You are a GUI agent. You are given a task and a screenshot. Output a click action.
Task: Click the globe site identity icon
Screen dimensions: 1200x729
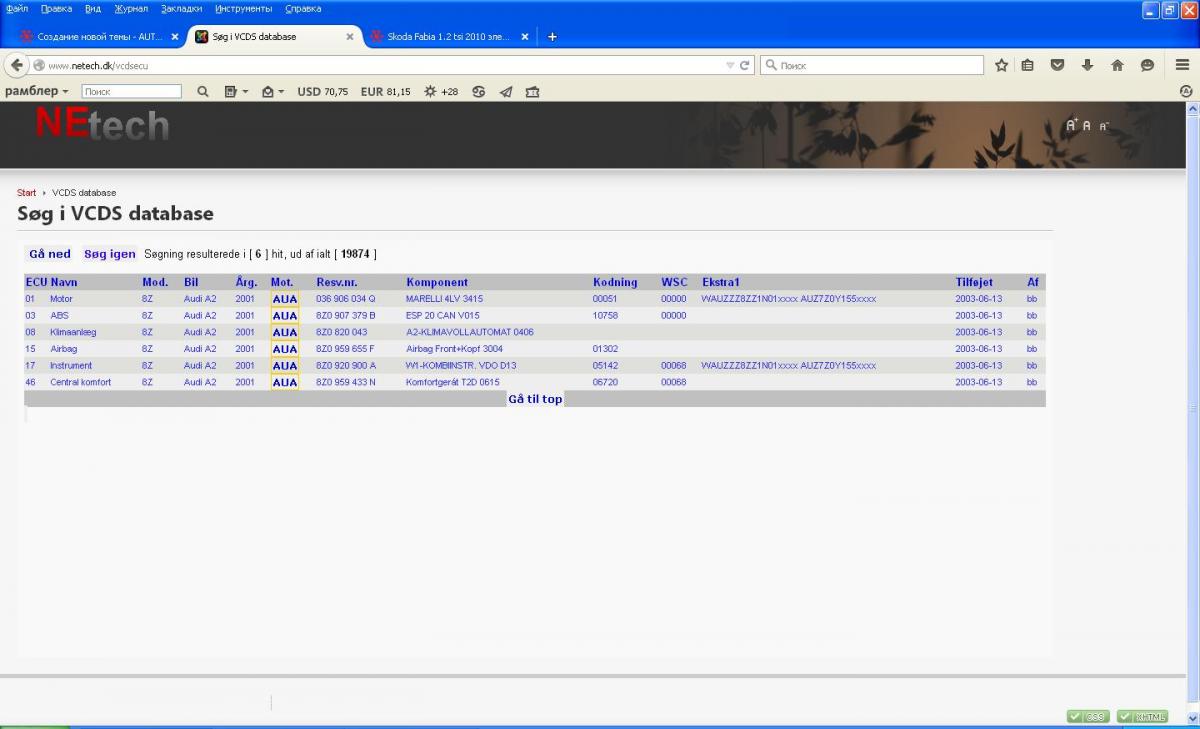pyautogui.click(x=39, y=65)
